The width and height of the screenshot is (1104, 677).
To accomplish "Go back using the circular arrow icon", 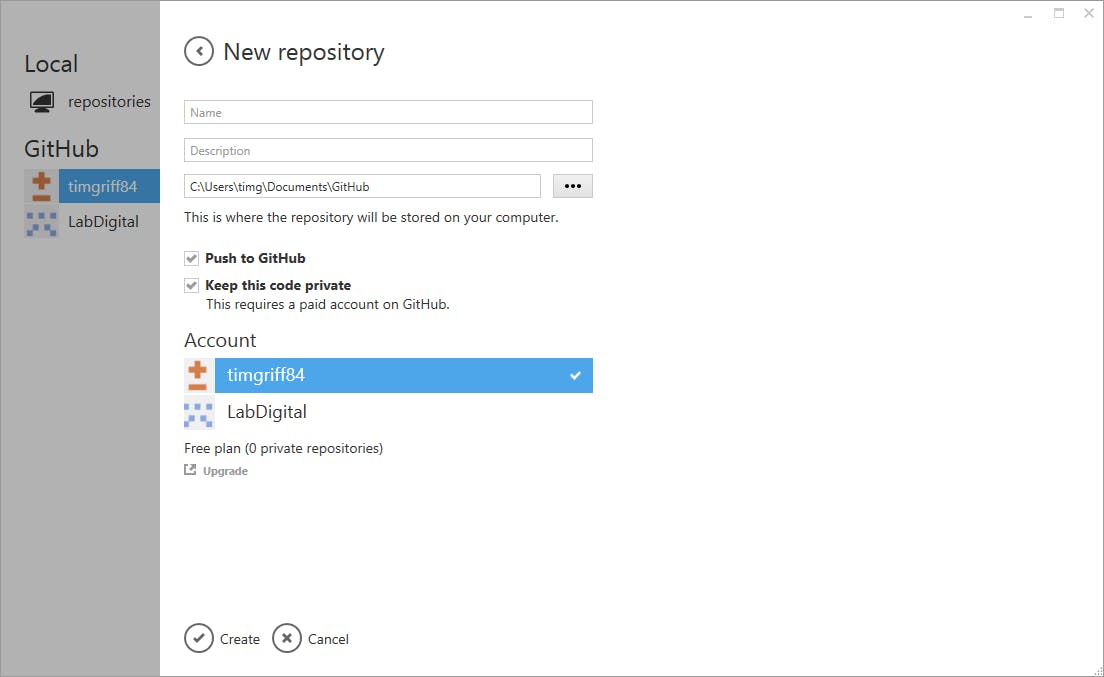I will [x=199, y=51].
